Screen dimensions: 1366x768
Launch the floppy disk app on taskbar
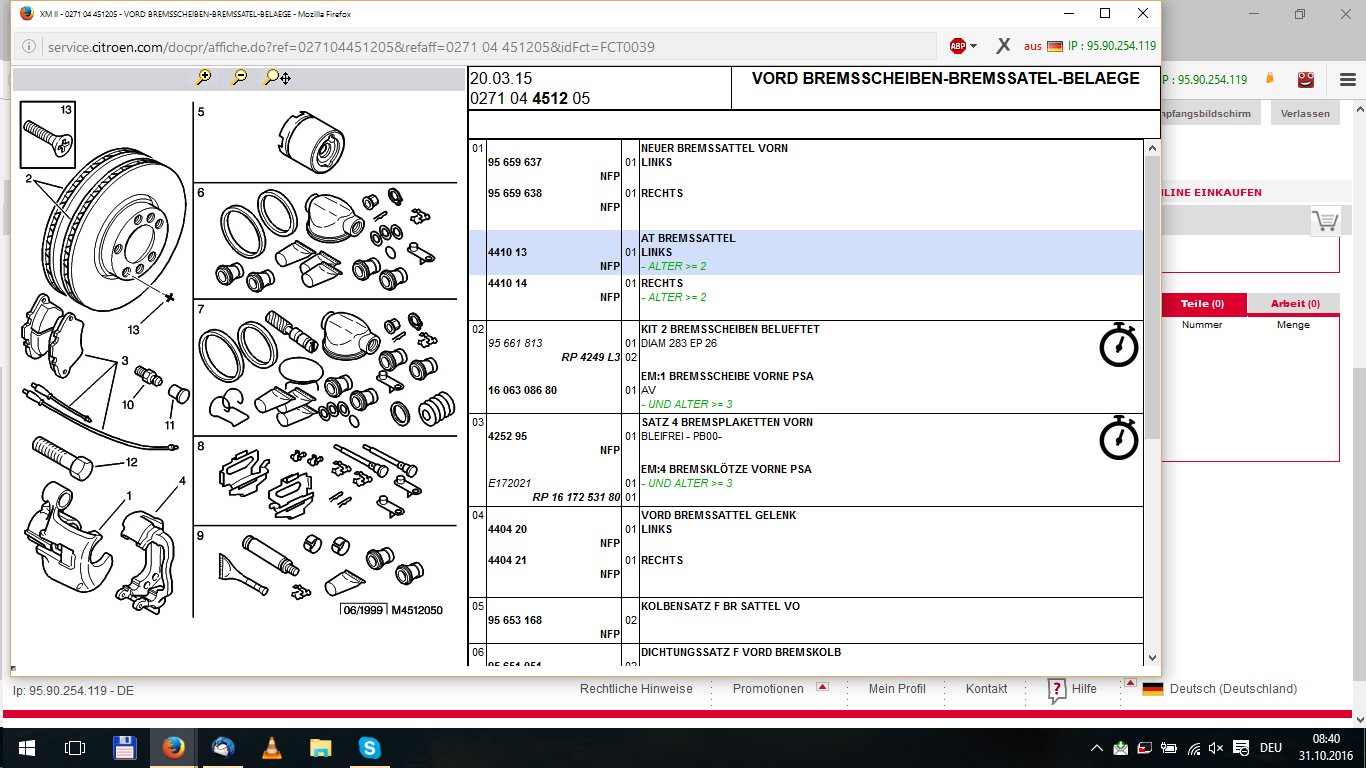point(124,747)
